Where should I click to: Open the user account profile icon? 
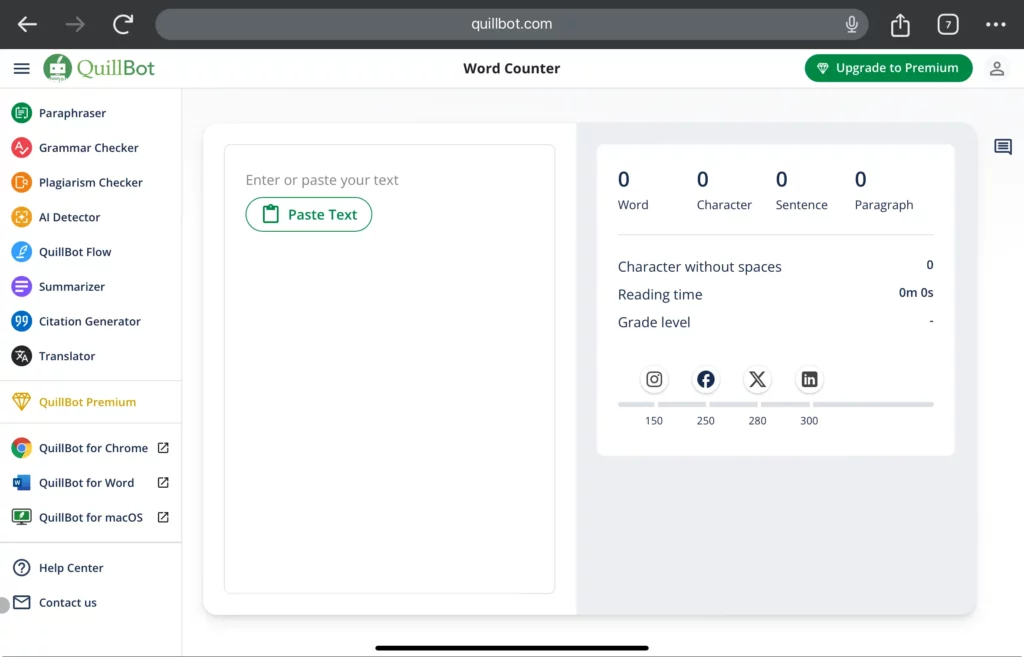997,68
